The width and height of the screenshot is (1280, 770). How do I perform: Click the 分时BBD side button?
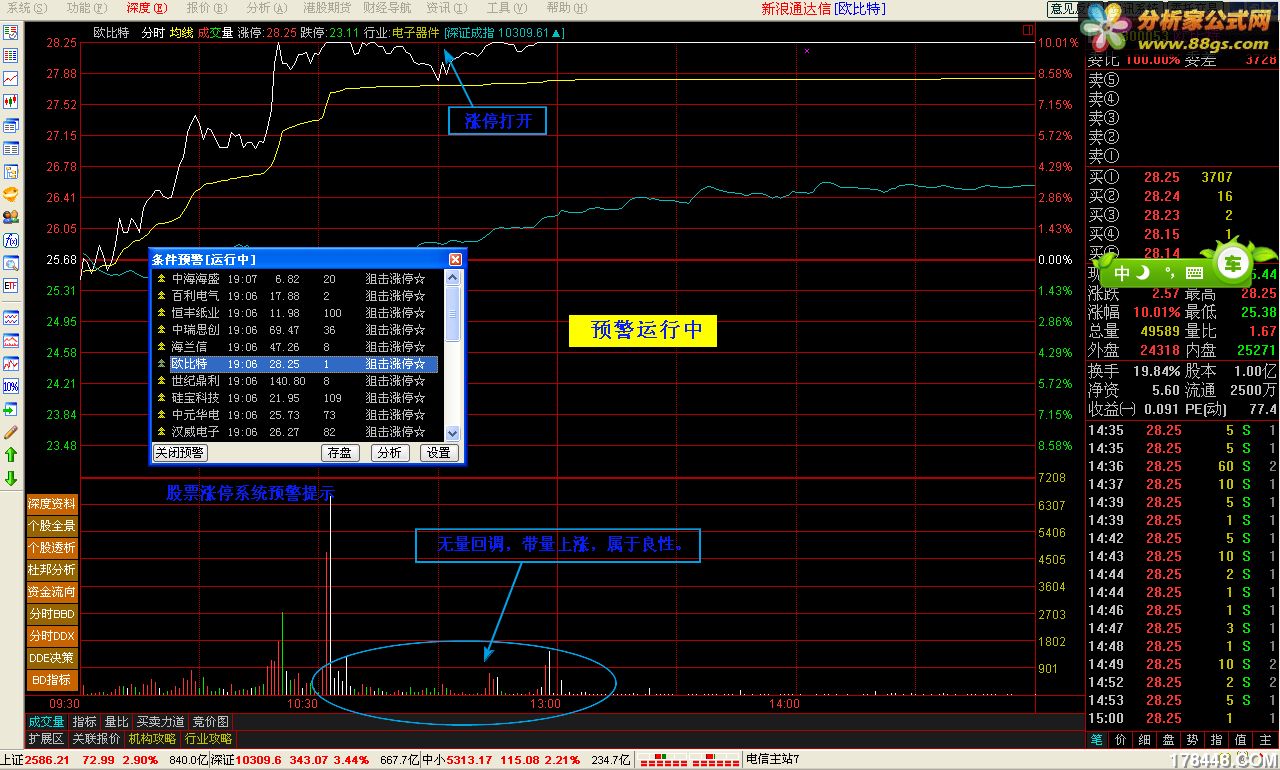[52, 614]
